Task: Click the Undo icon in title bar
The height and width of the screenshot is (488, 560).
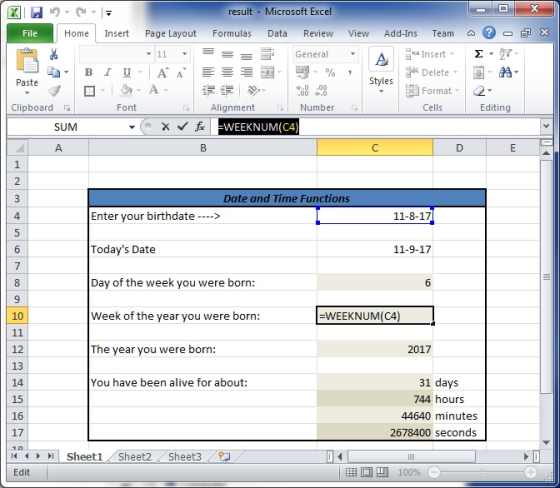Action: (x=55, y=13)
